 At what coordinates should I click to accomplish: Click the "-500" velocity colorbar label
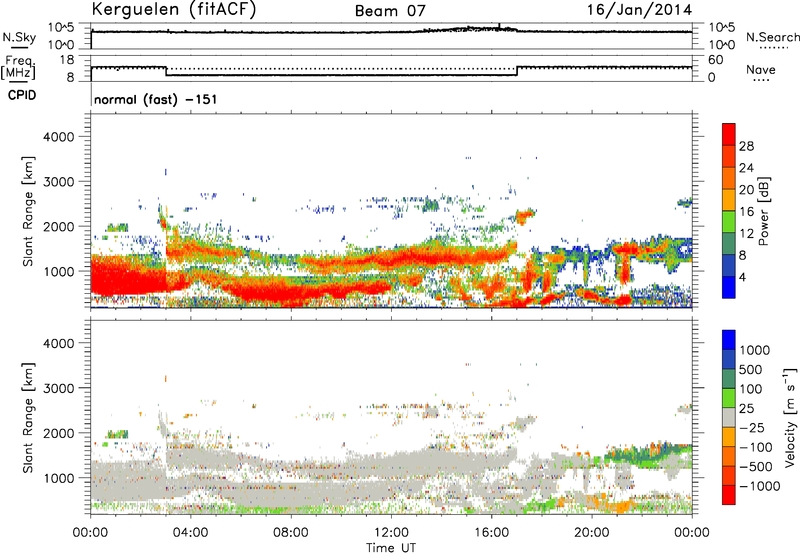(x=757, y=467)
